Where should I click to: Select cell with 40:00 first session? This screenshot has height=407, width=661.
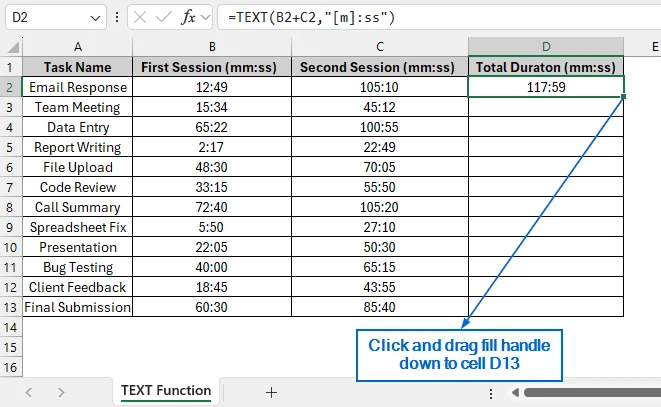pos(212,267)
